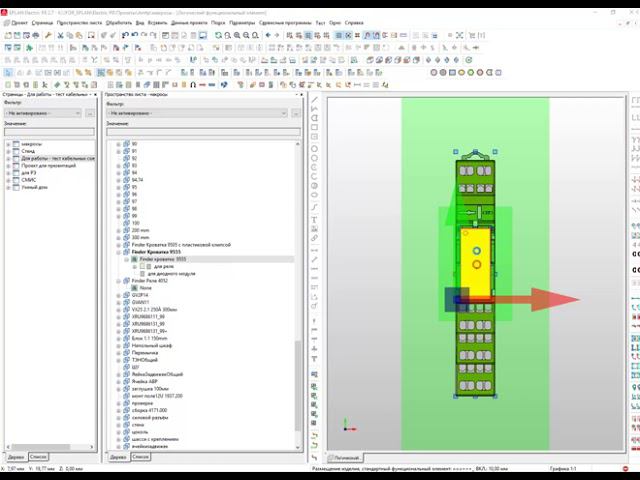Select 'для диодного модуля' tree item
The height and width of the screenshot is (480, 640).
point(171,274)
